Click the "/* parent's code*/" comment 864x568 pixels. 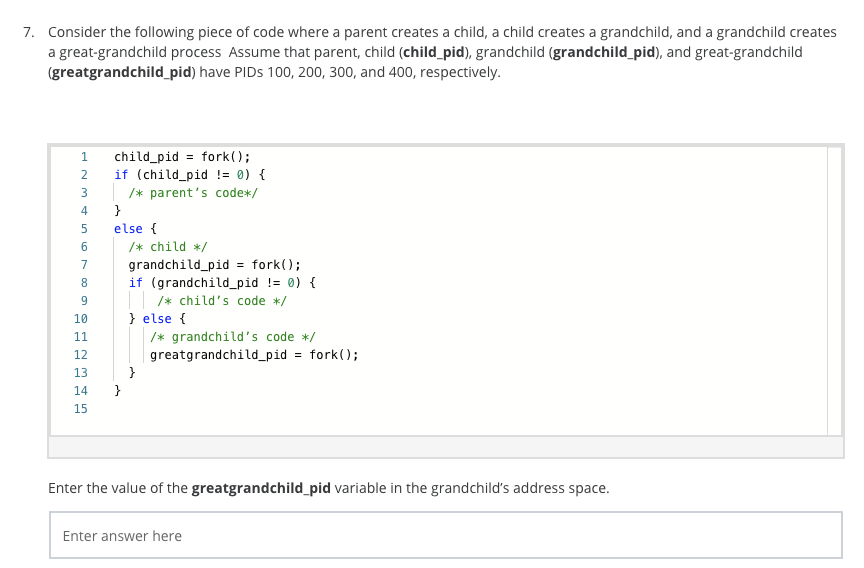pos(194,193)
